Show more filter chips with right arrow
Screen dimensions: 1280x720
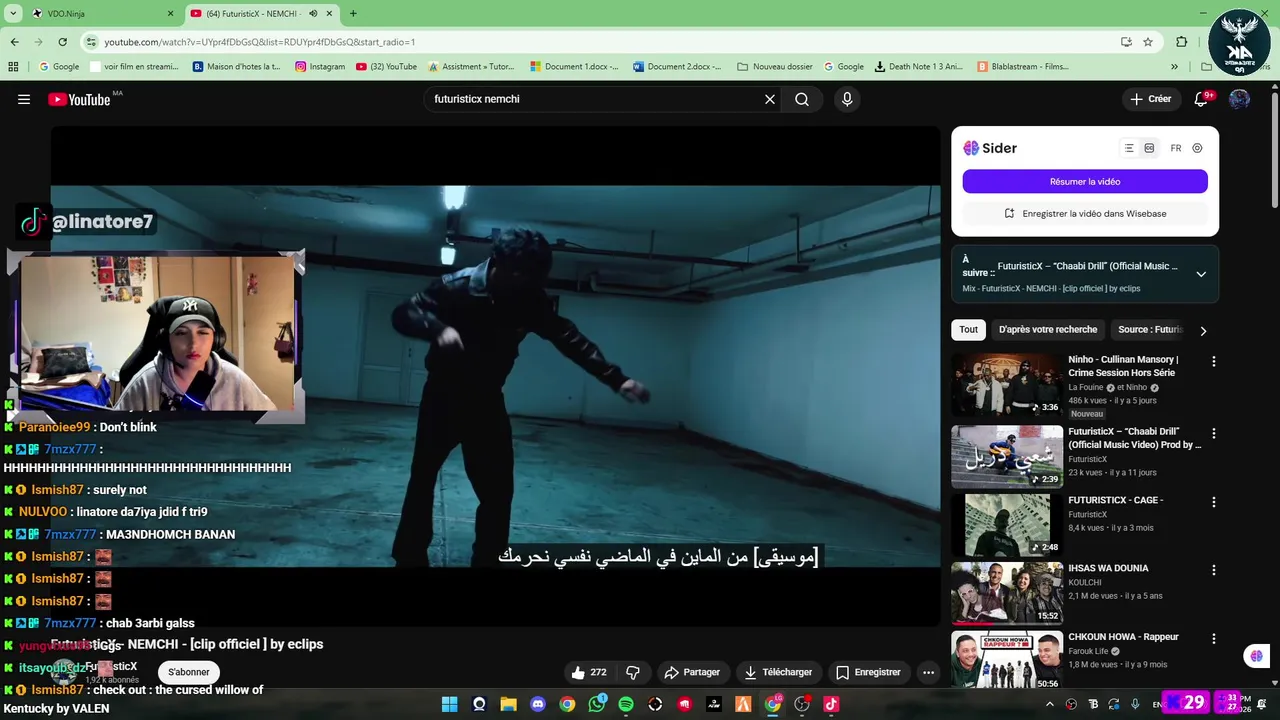1203,330
